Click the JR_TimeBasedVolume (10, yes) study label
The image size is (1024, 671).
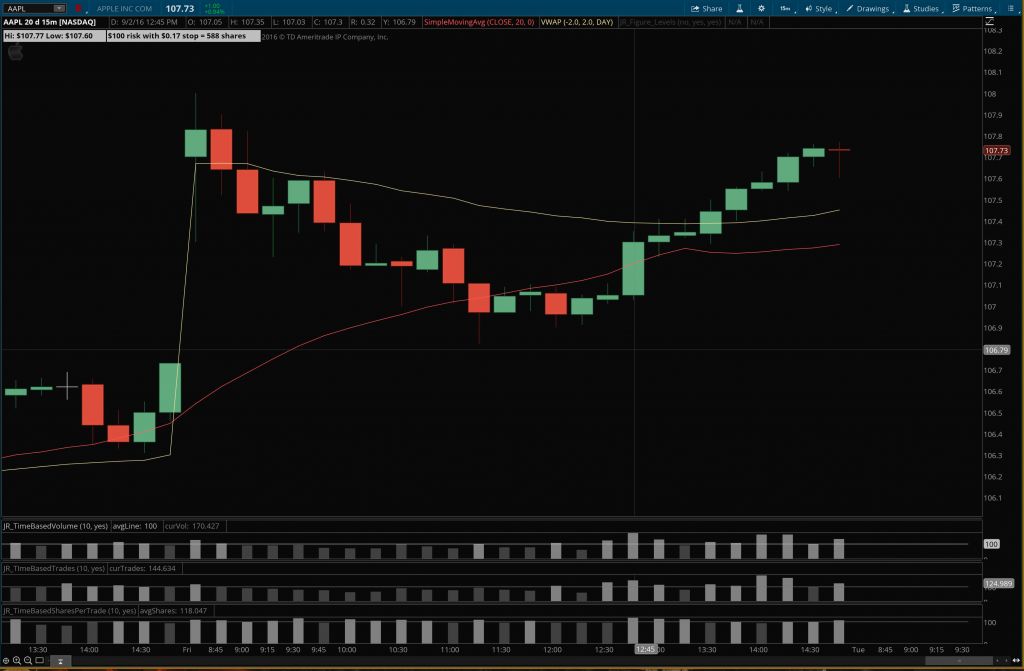pos(56,526)
